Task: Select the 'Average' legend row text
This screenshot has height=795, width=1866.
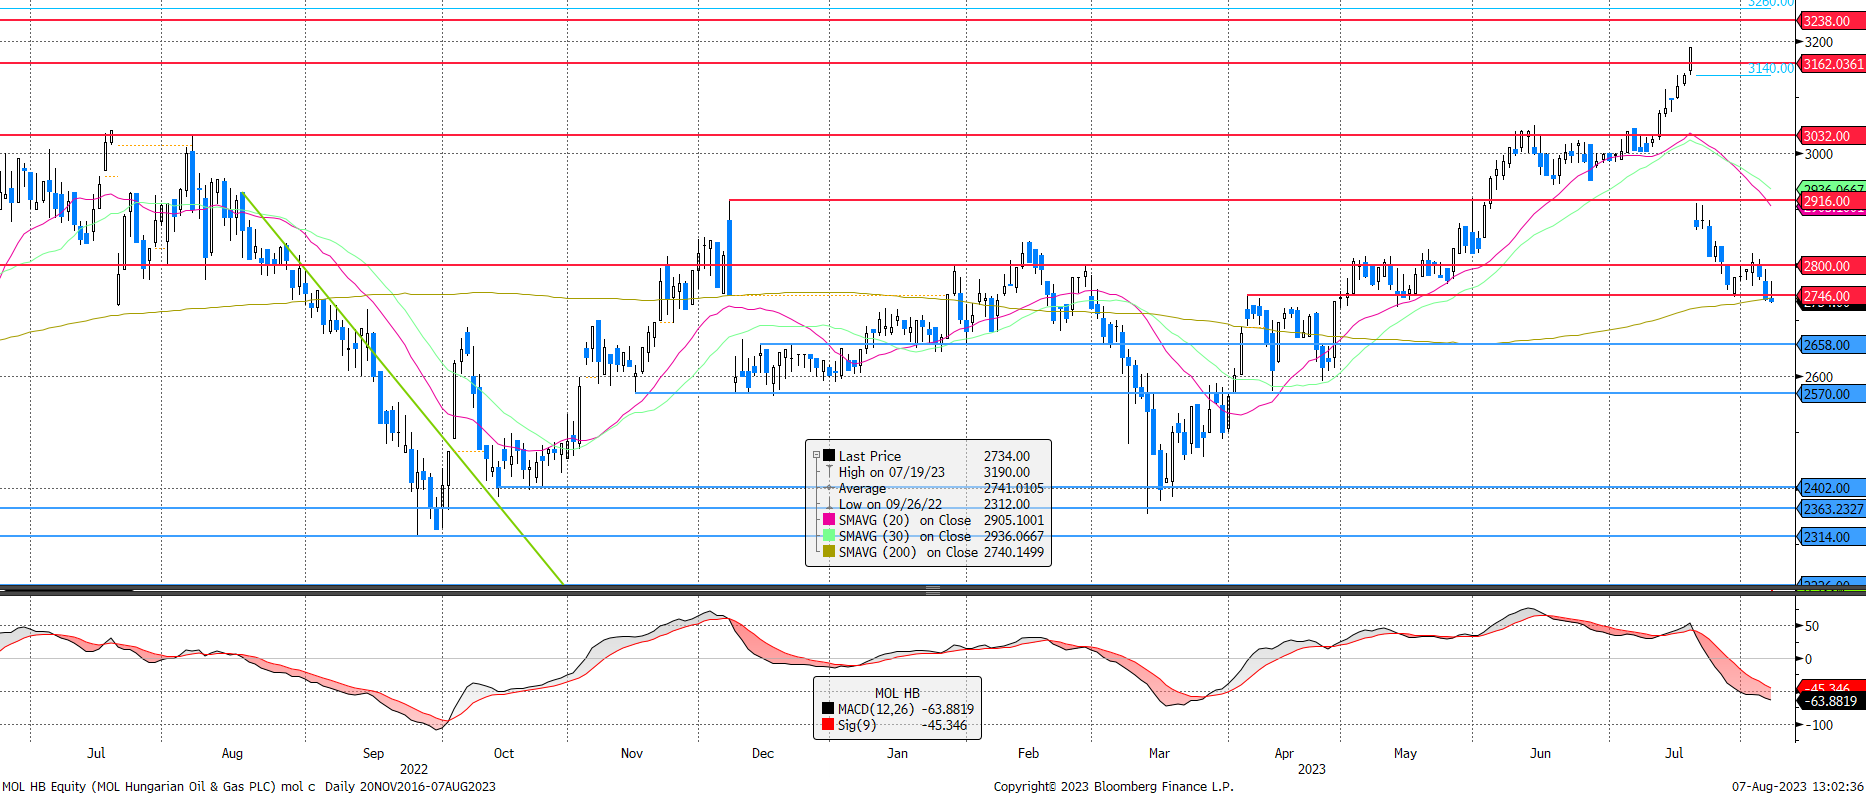Action: click(862, 488)
